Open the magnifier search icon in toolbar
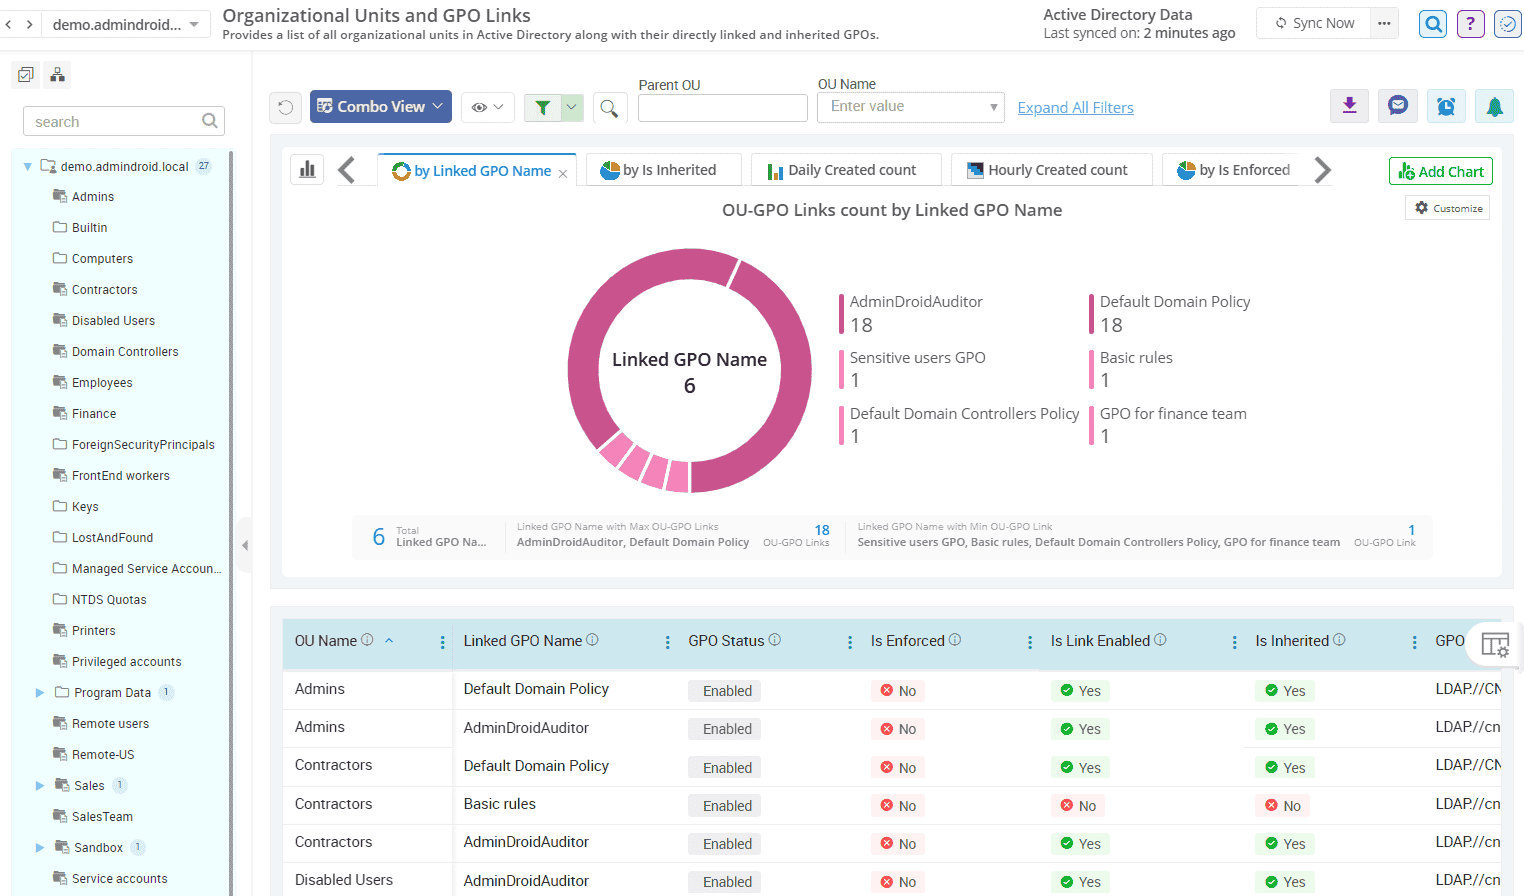 (x=609, y=107)
